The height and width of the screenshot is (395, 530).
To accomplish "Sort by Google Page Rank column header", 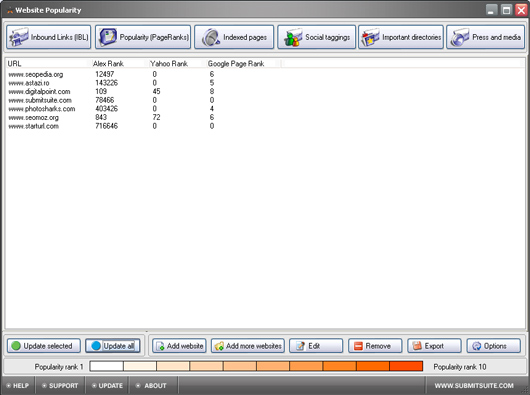I will click(243, 64).
